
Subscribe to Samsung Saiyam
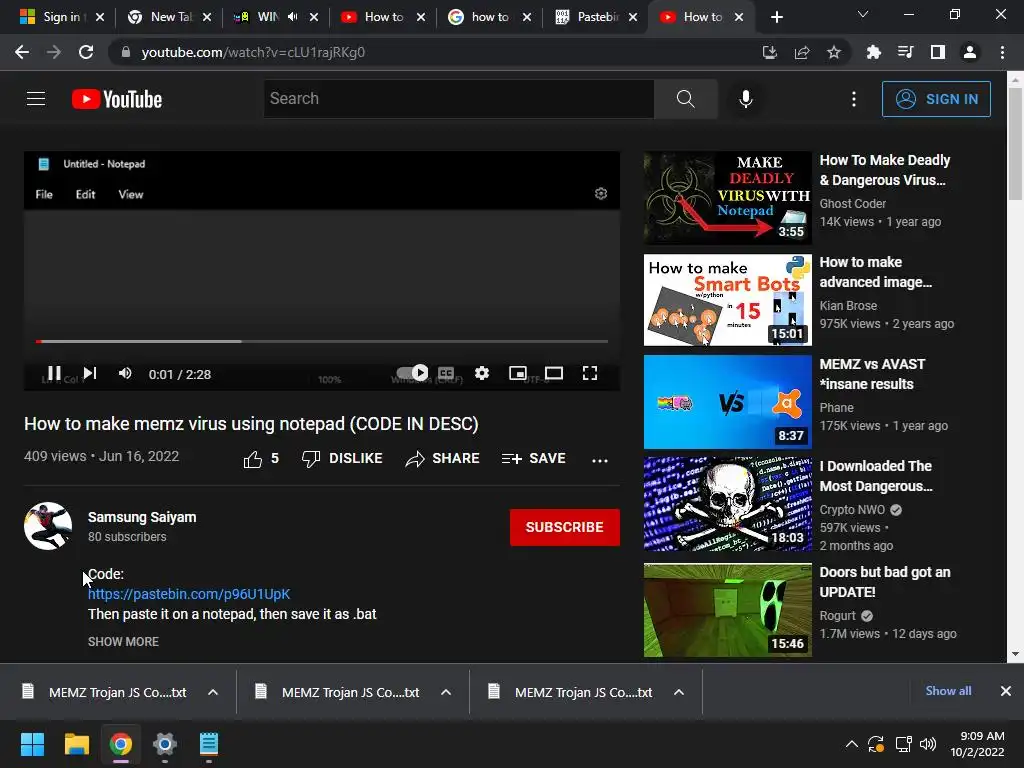coord(564,527)
